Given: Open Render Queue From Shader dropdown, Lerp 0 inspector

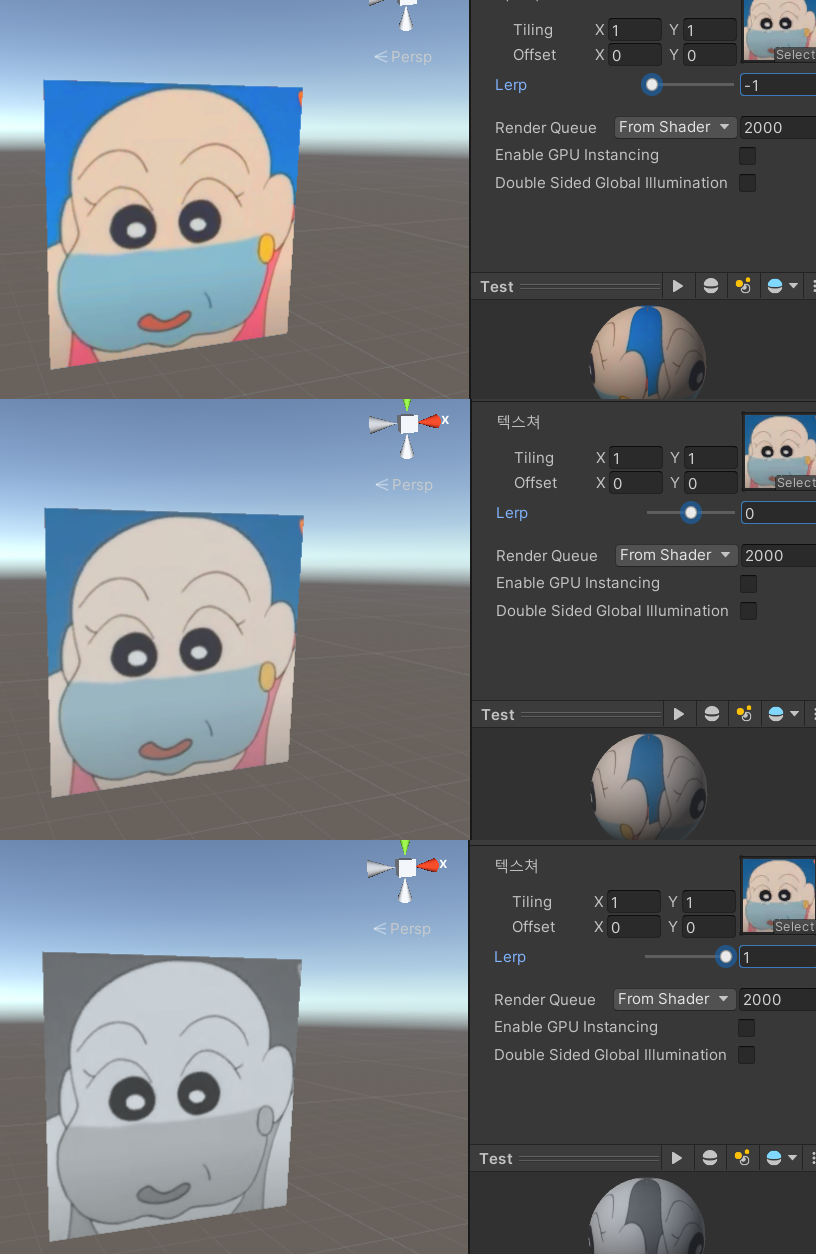Looking at the screenshot, I should pos(676,555).
